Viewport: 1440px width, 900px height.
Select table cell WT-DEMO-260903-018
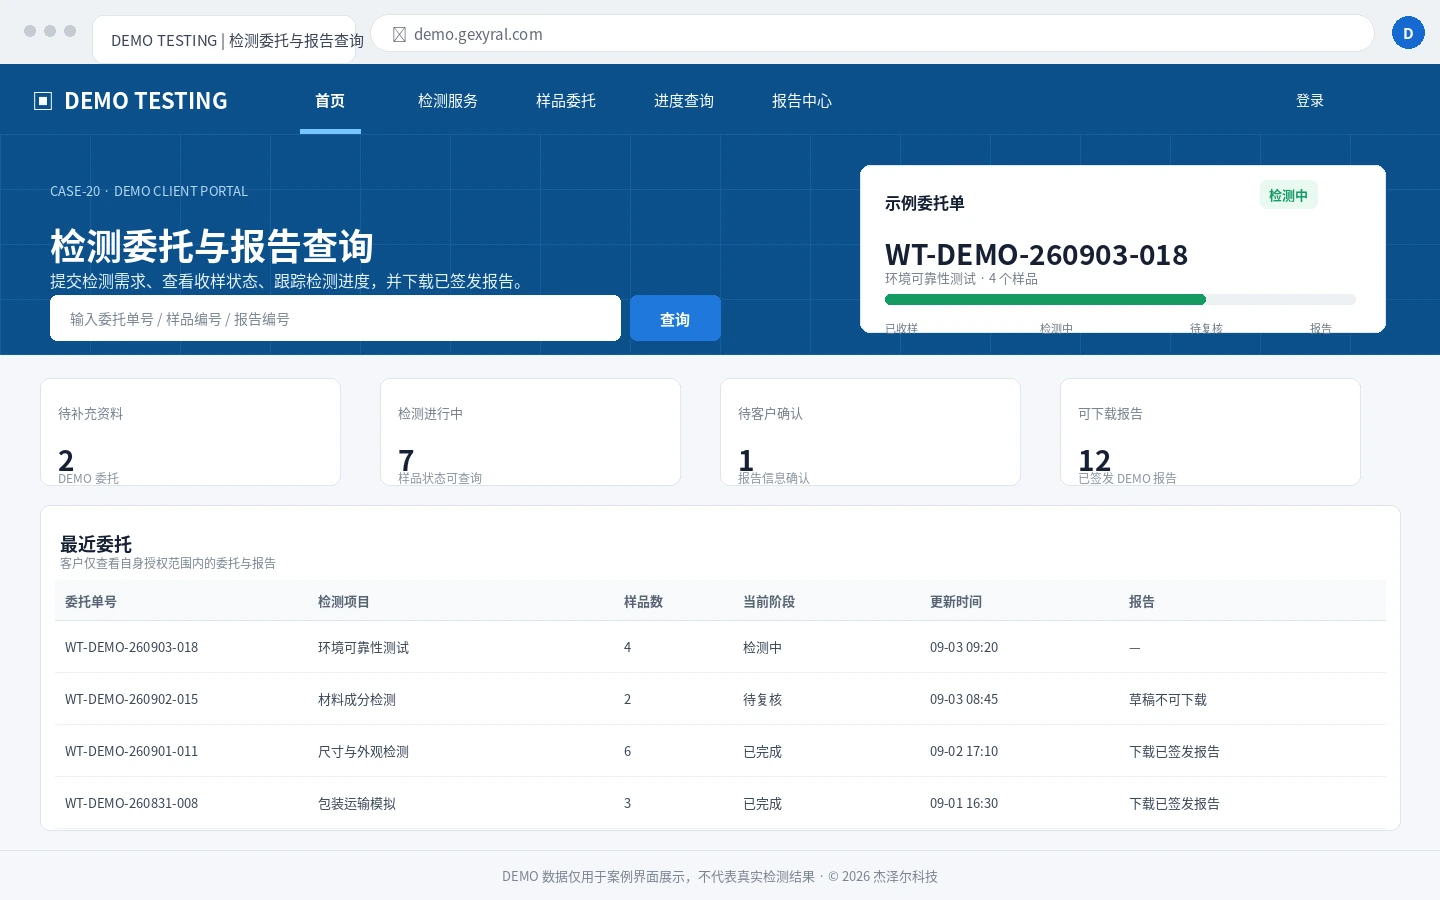[x=132, y=647]
